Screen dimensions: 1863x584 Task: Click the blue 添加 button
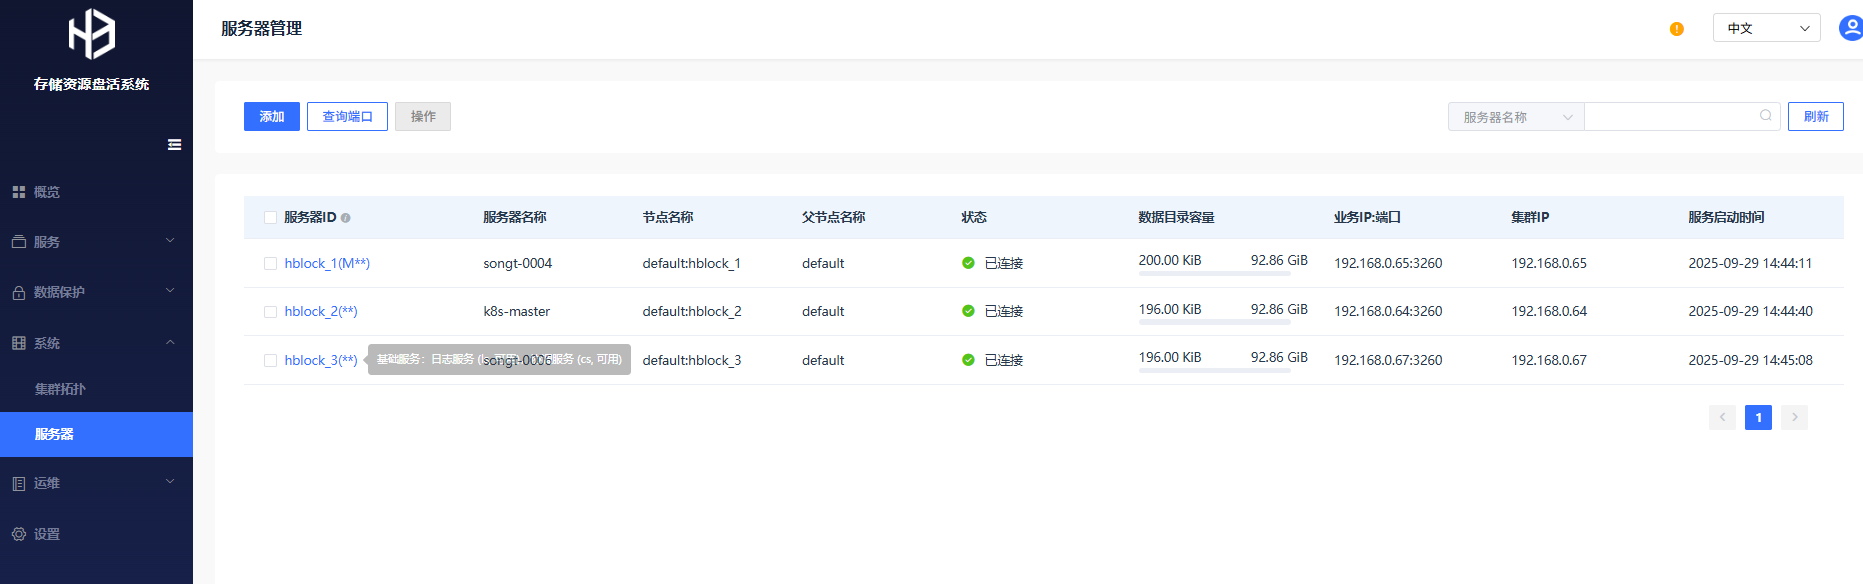[271, 117]
